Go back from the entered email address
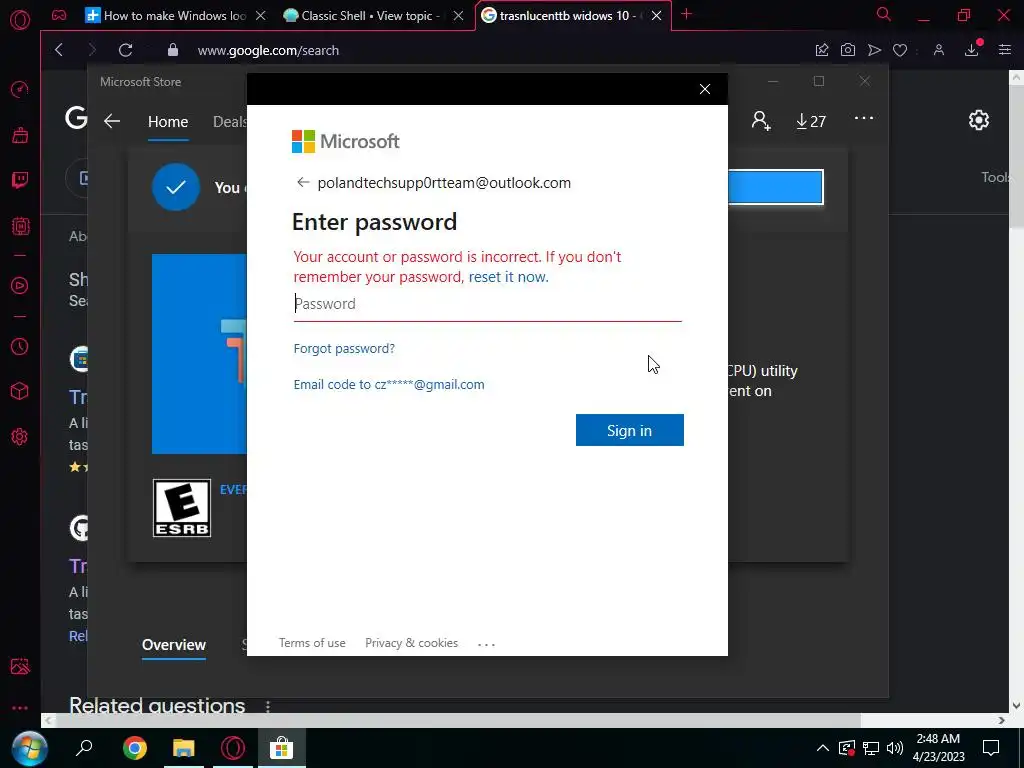The width and height of the screenshot is (1024, 768). pyautogui.click(x=302, y=182)
